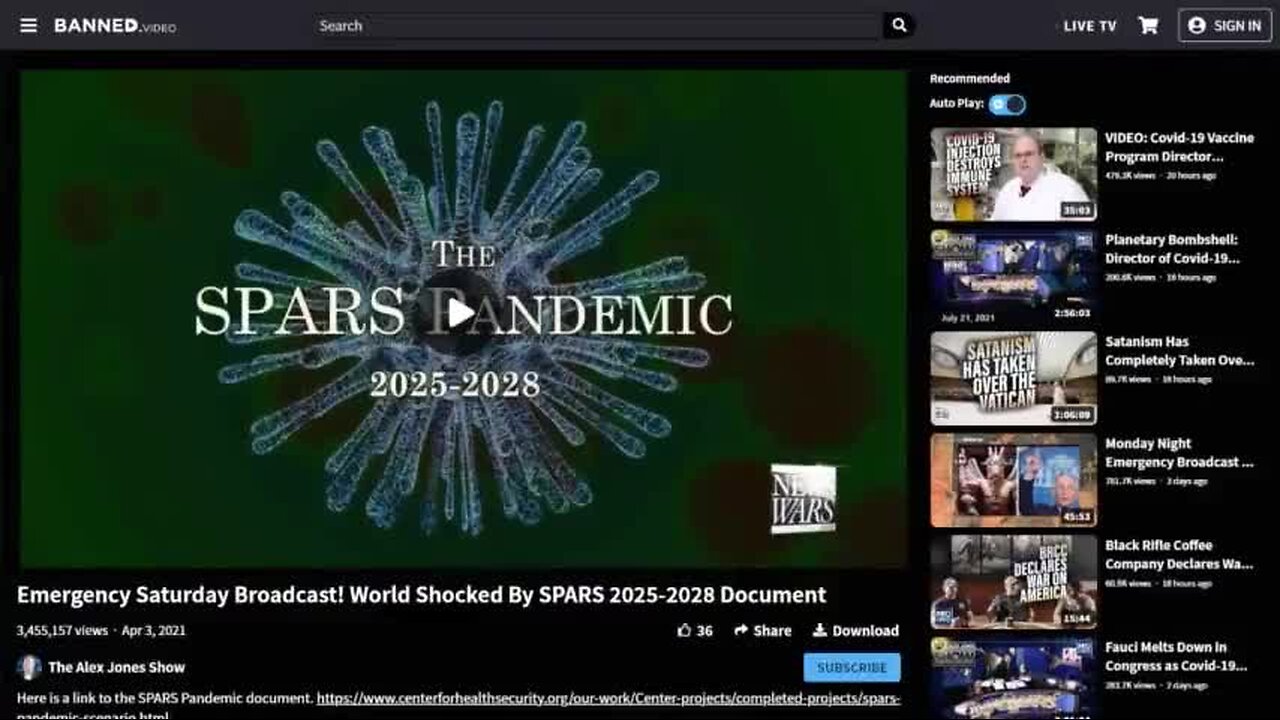The width and height of the screenshot is (1280, 720).
Task: Open the hamburger navigation menu
Action: (28, 25)
